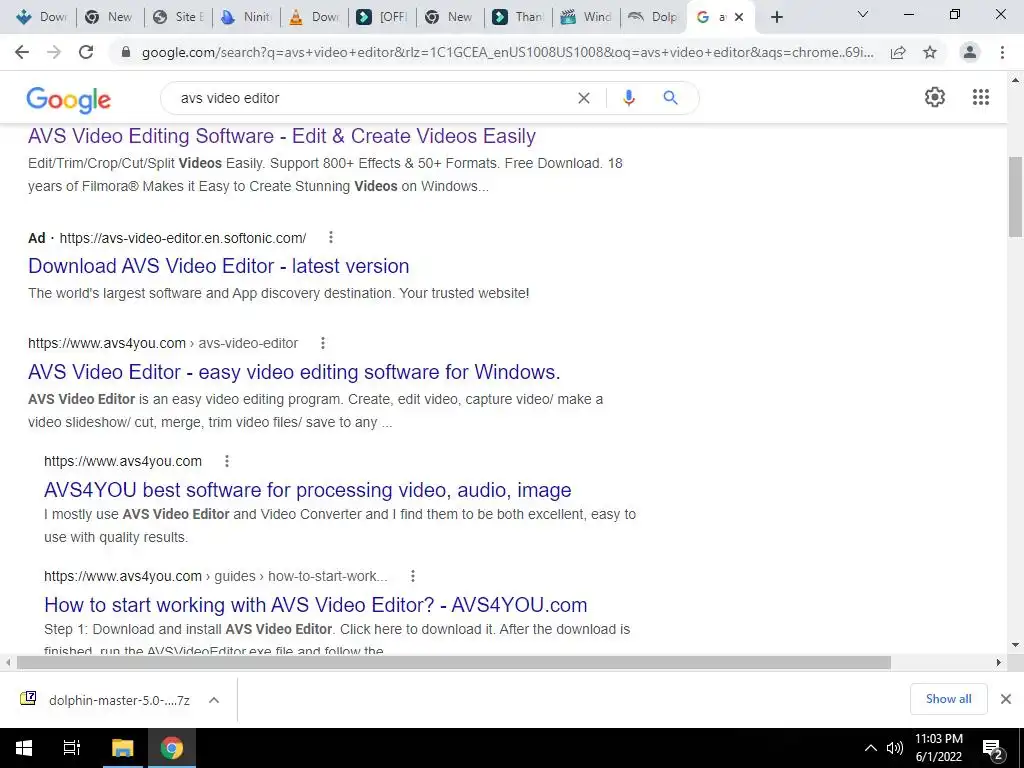Screen dimensions: 1024x768
Task: Show hidden system tray icons
Action: (871, 748)
